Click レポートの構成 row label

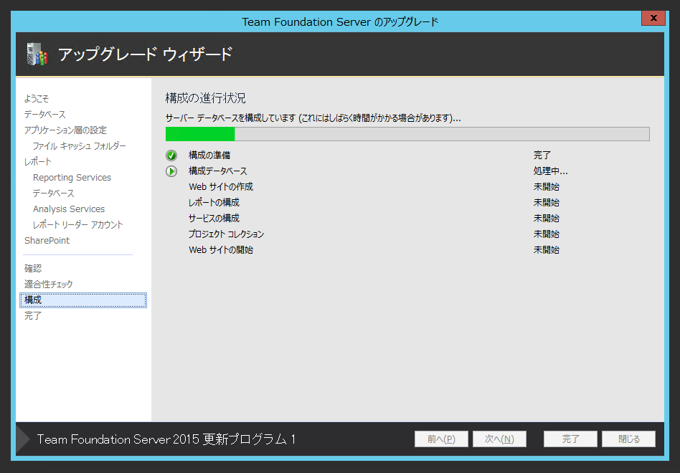click(x=214, y=202)
